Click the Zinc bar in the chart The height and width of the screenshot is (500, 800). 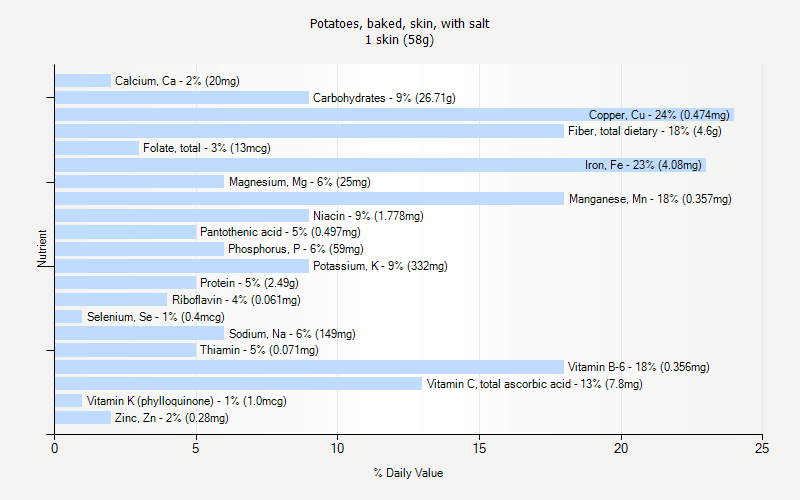(x=83, y=417)
